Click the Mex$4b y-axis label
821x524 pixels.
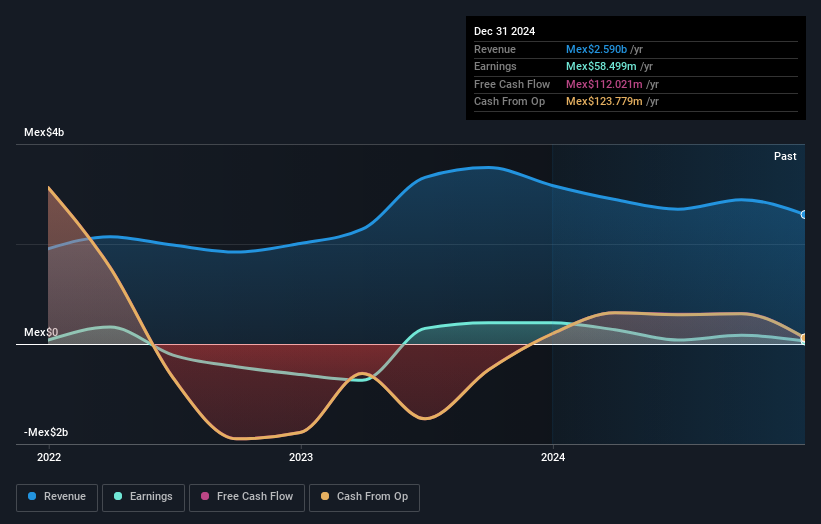(x=44, y=132)
